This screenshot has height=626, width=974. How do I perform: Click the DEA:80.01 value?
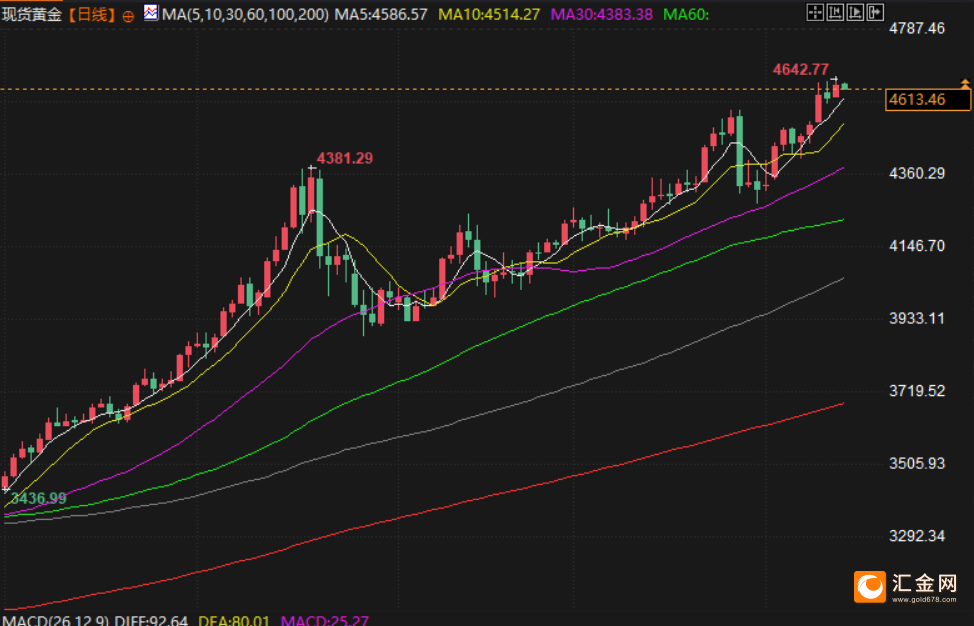point(234,620)
